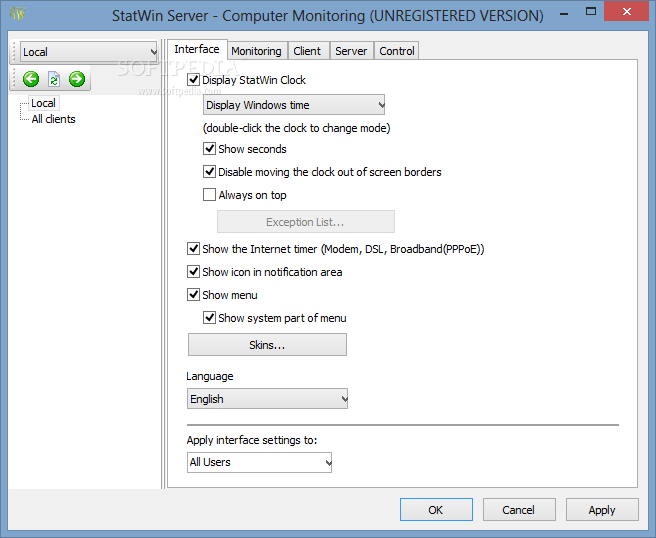Open the Local computer dropdown at top left
Screen dimensions: 656x538
(x=89, y=52)
